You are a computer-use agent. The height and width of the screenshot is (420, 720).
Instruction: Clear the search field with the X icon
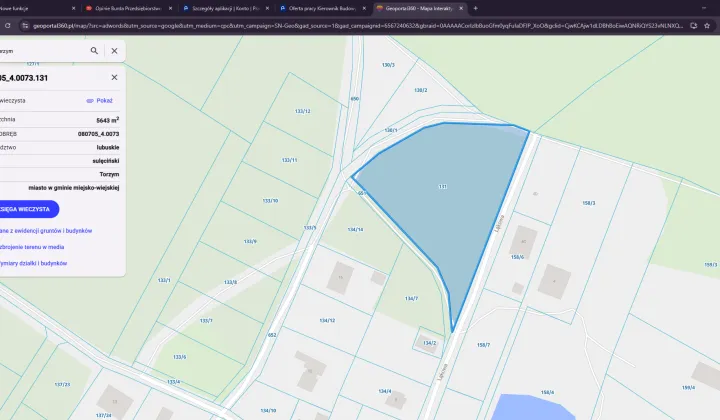(114, 50)
